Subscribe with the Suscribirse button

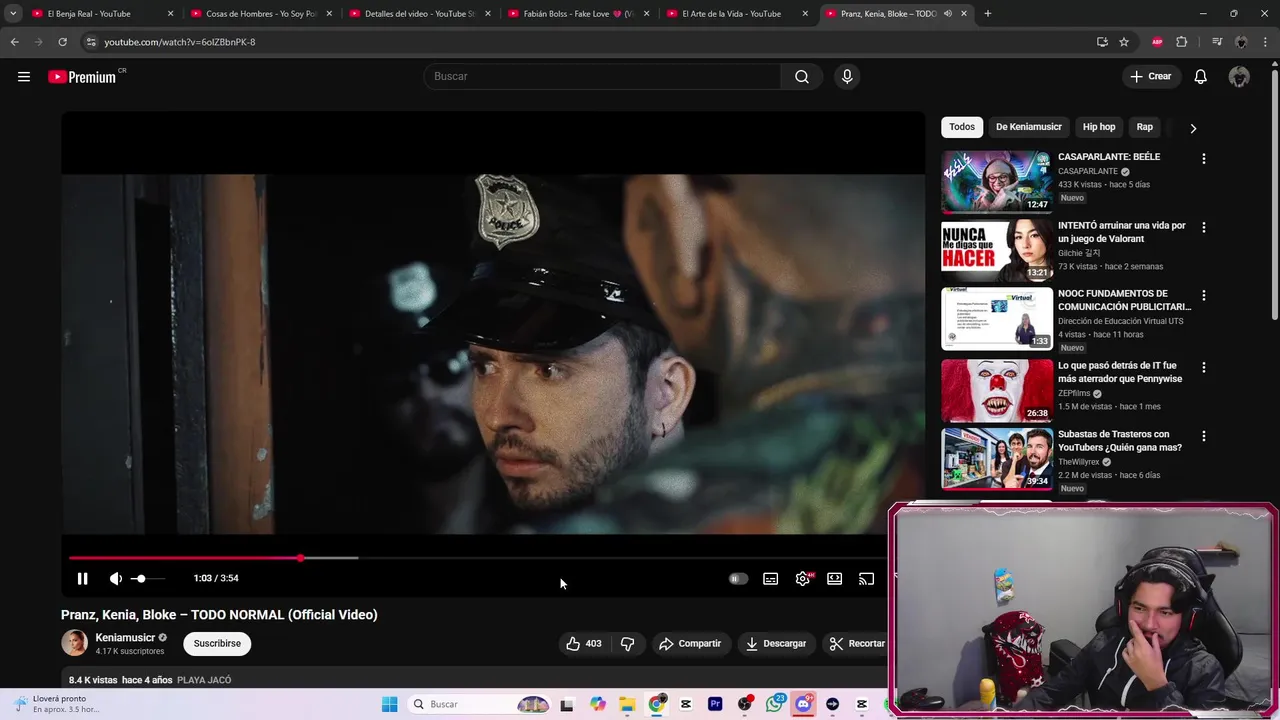[217, 644]
